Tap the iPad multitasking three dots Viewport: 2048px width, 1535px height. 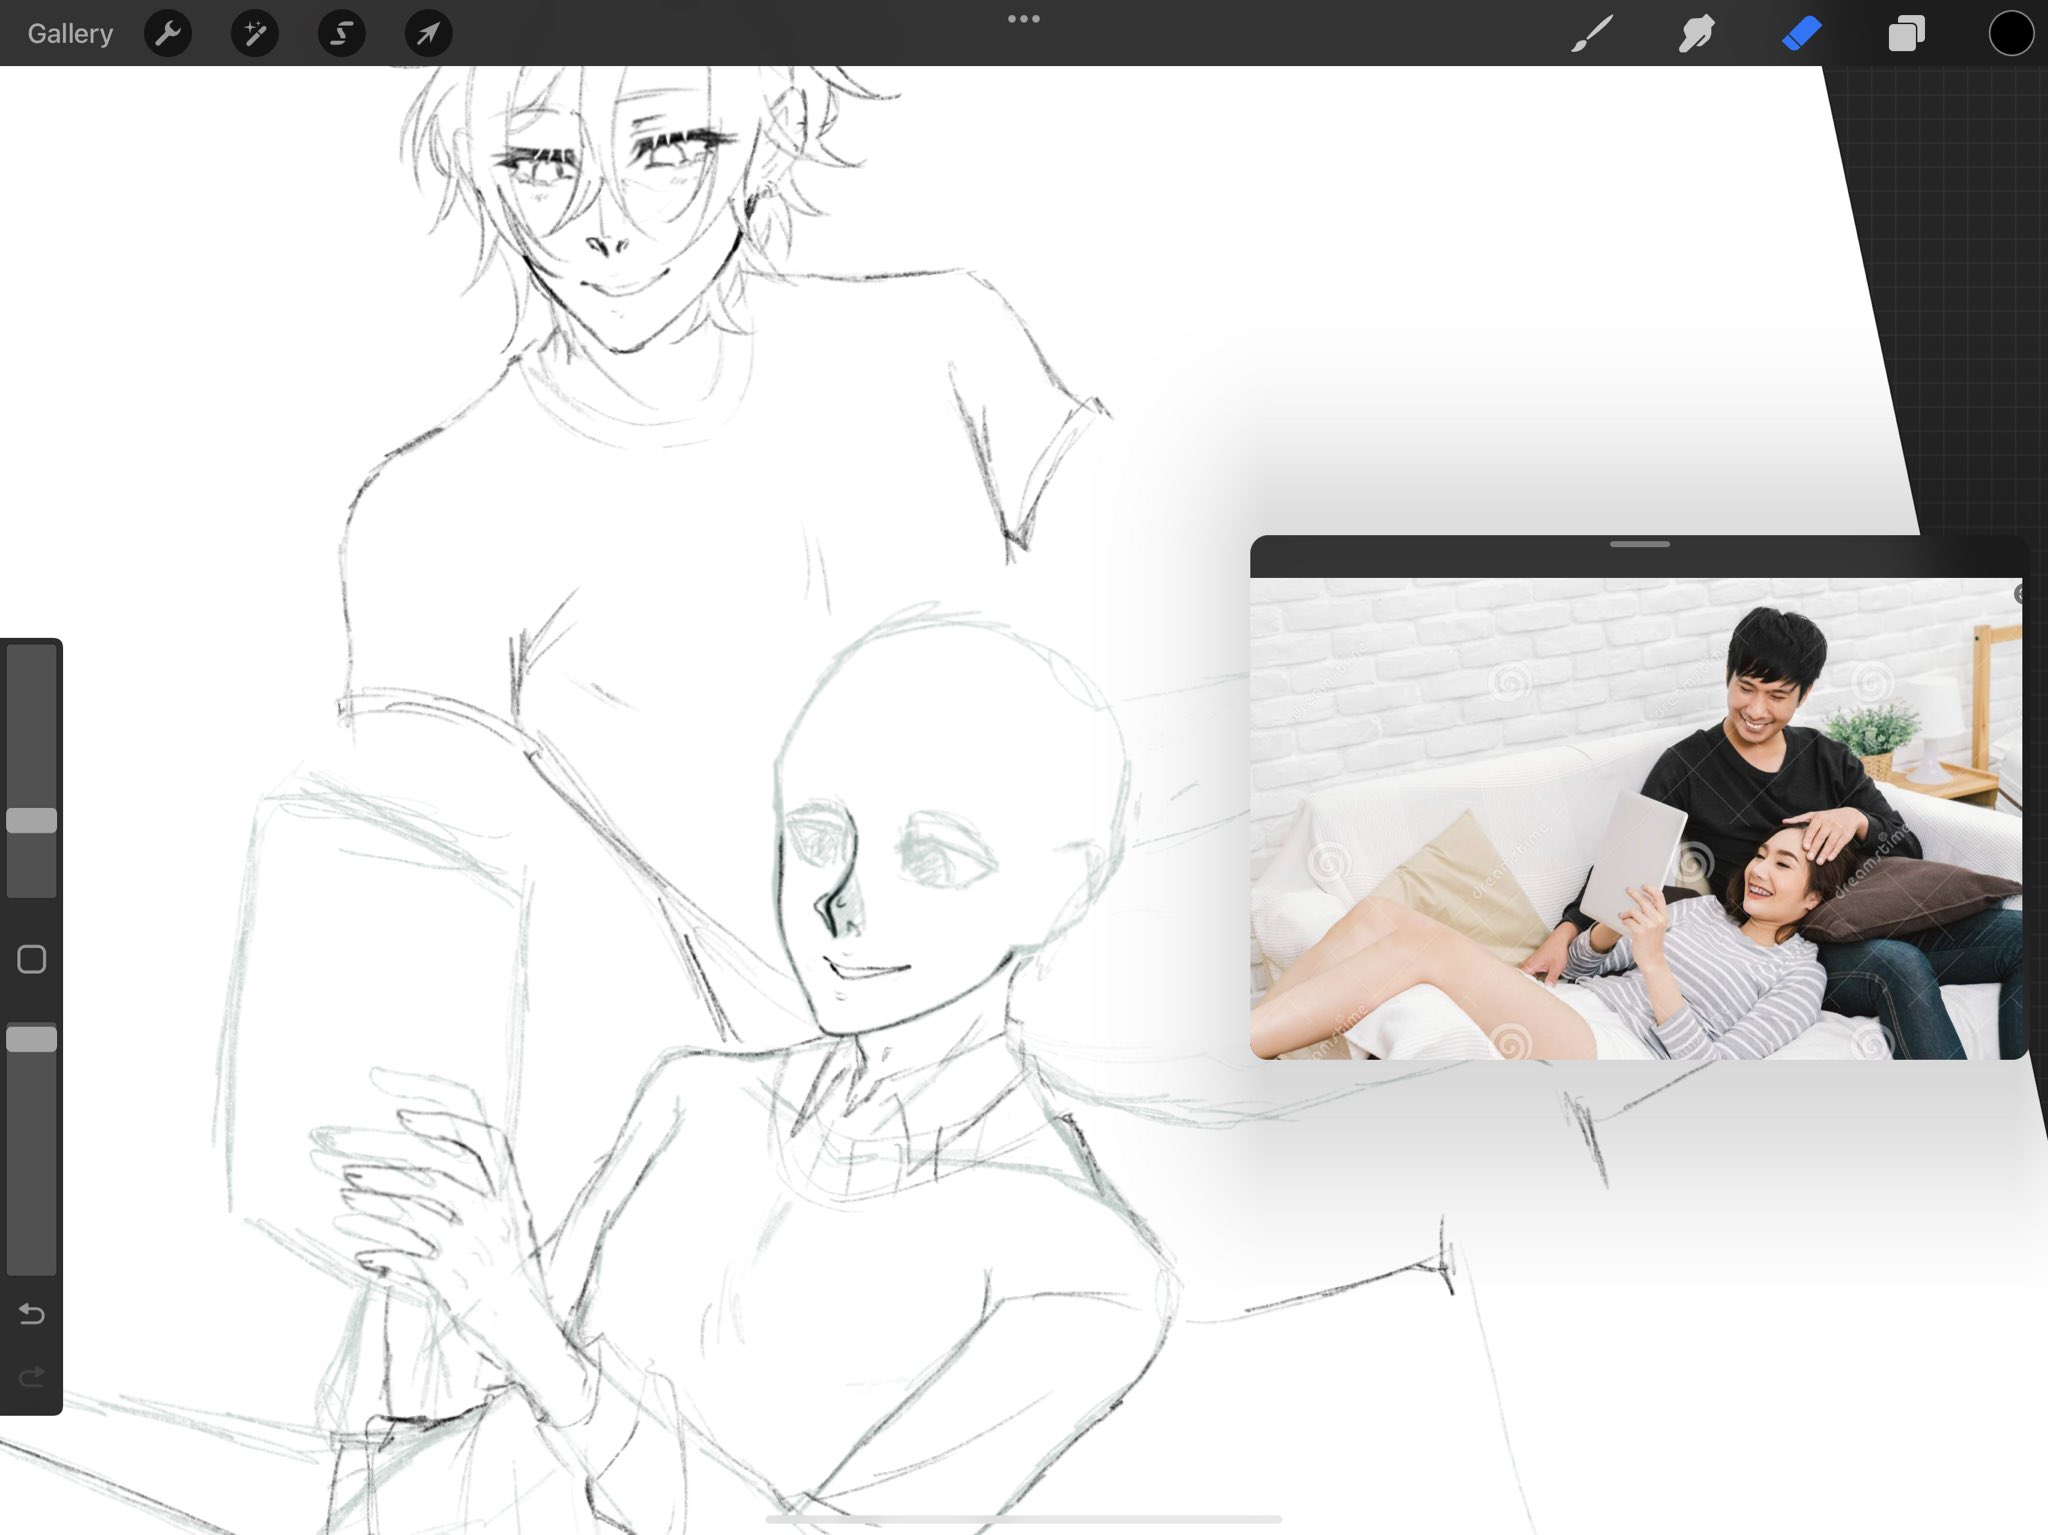[1024, 19]
